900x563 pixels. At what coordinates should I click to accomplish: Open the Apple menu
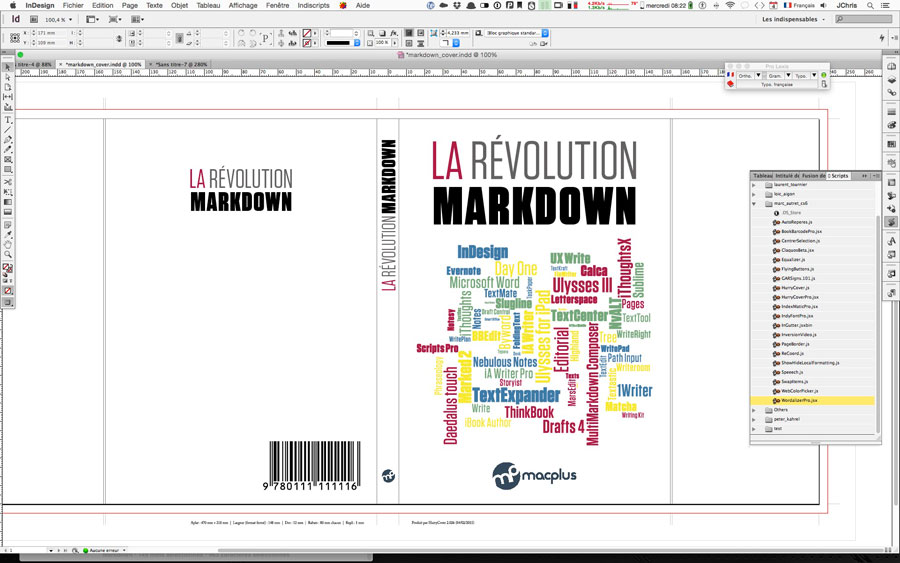tap(13, 5)
